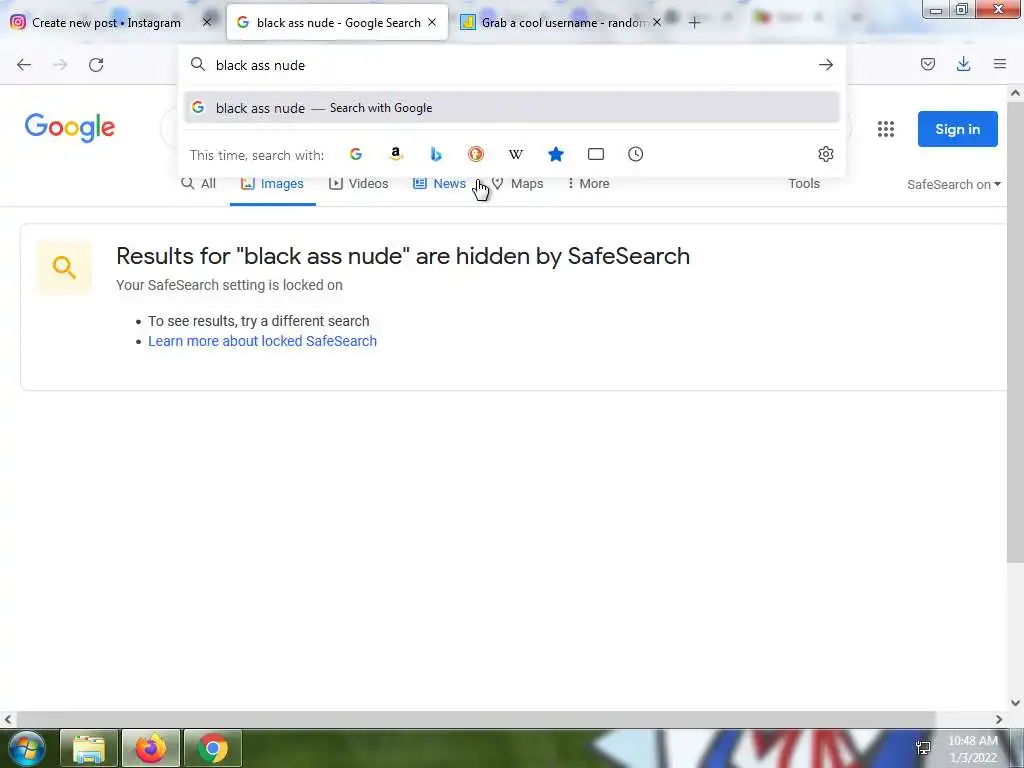The height and width of the screenshot is (768, 1024).
Task: Select the All results tab
Action: coord(198,184)
